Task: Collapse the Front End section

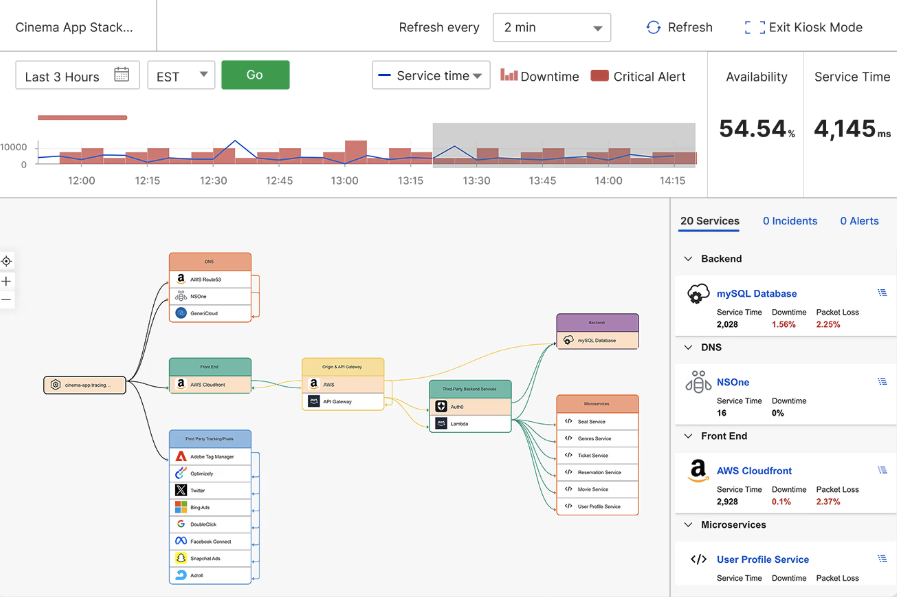Action: (x=688, y=436)
